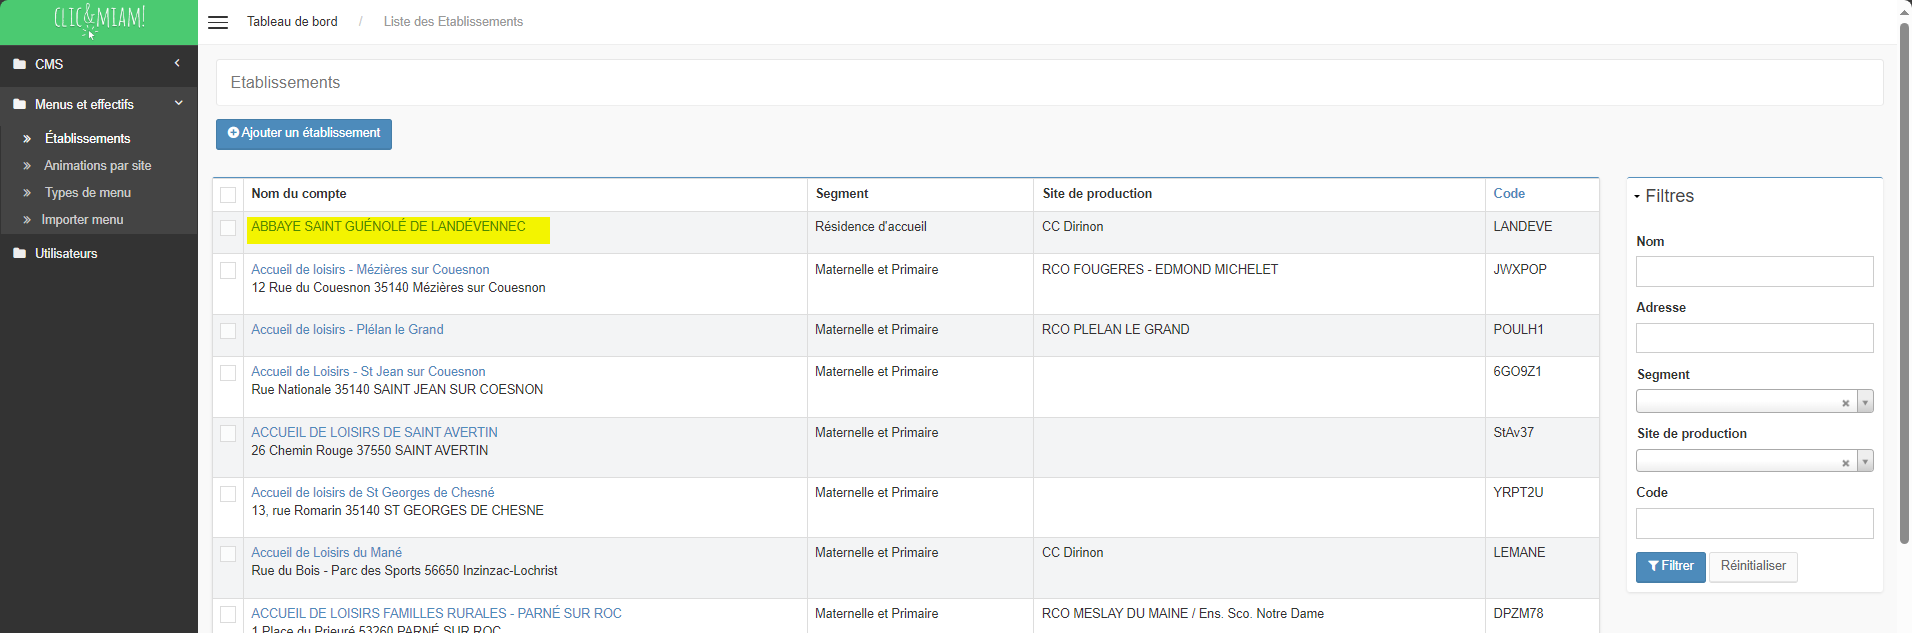This screenshot has width=1912, height=633.
Task: Open the Segment filter dropdown arrow
Action: coord(1865,402)
